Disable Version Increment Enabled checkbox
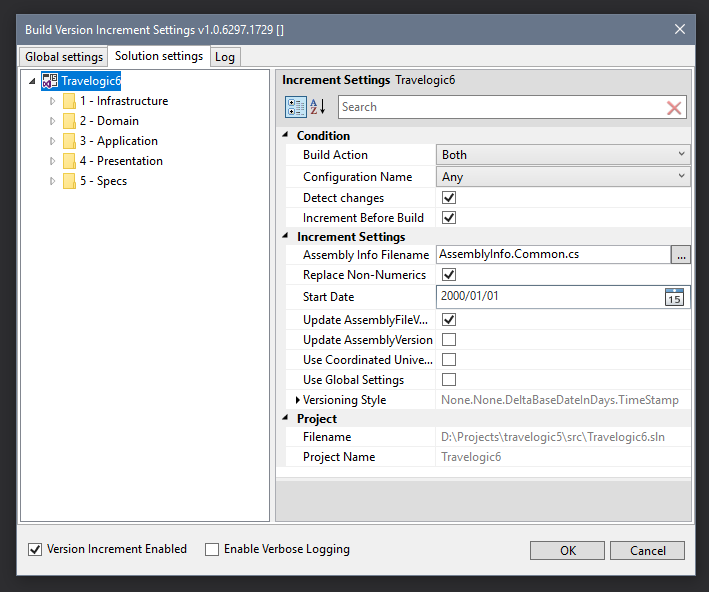This screenshot has width=709, height=592. tap(35, 549)
